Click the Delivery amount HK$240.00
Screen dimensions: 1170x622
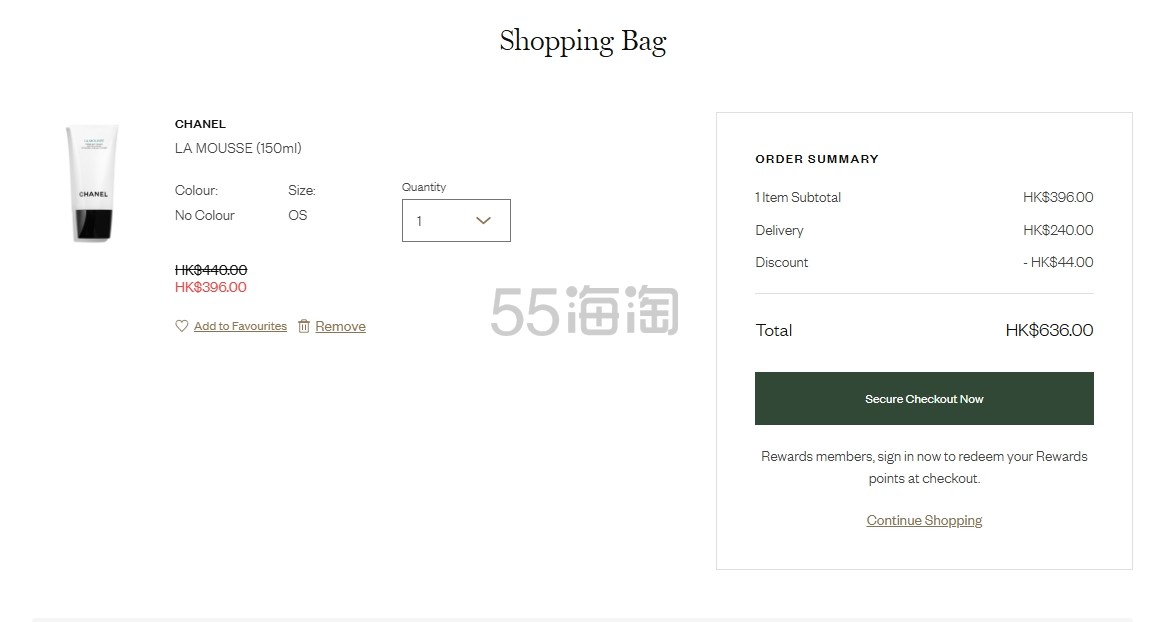(1058, 230)
